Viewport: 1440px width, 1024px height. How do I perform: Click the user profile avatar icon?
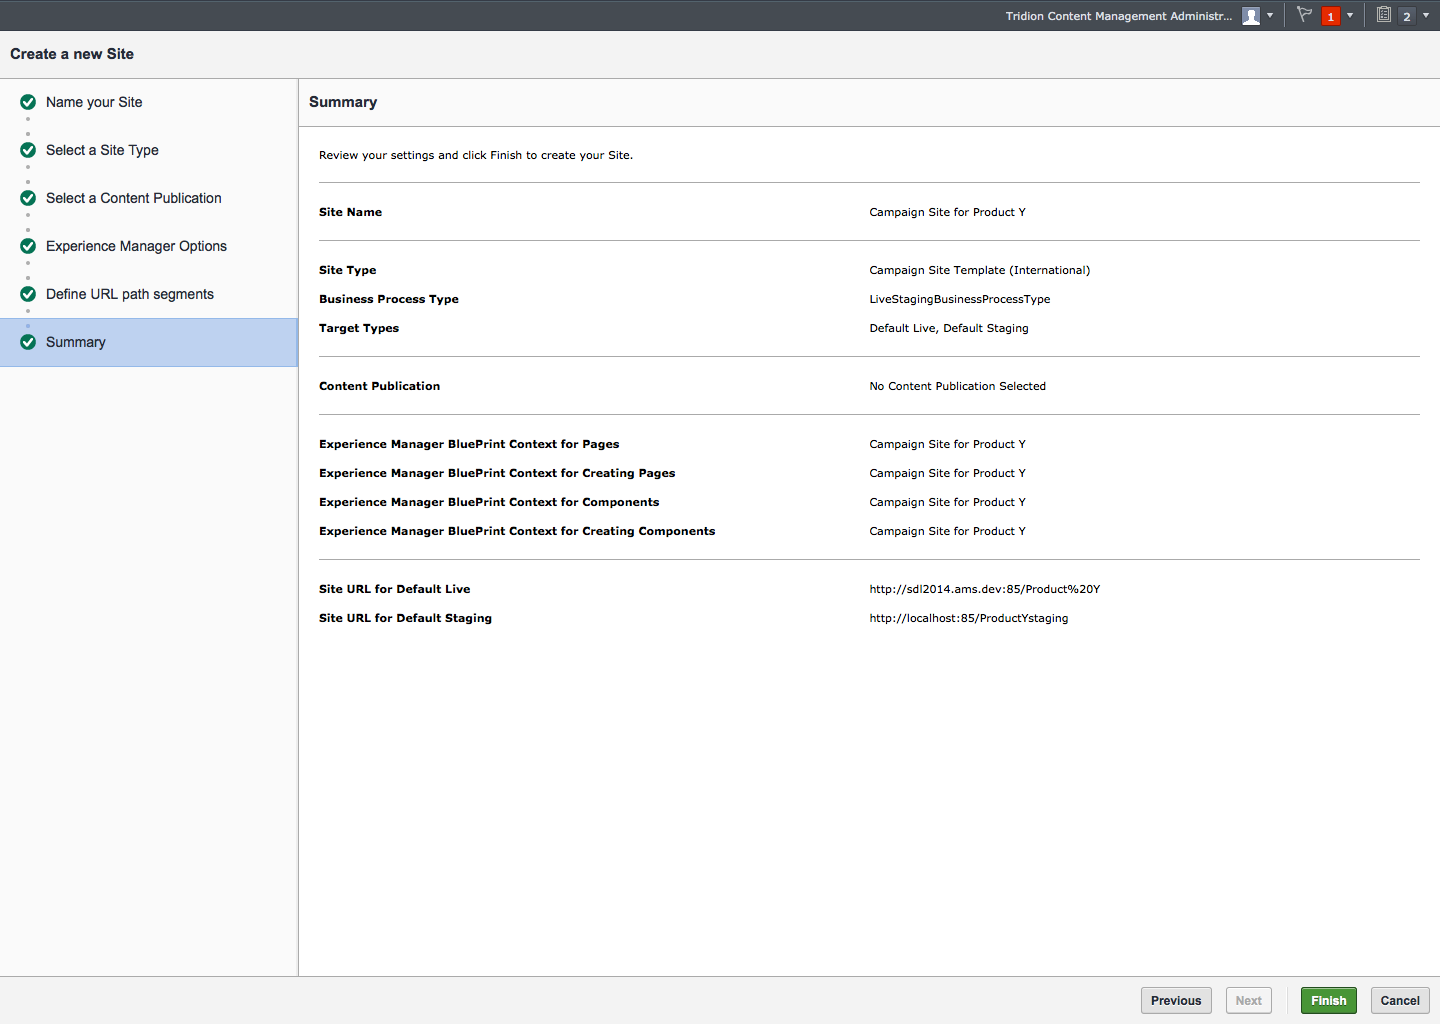click(1250, 16)
